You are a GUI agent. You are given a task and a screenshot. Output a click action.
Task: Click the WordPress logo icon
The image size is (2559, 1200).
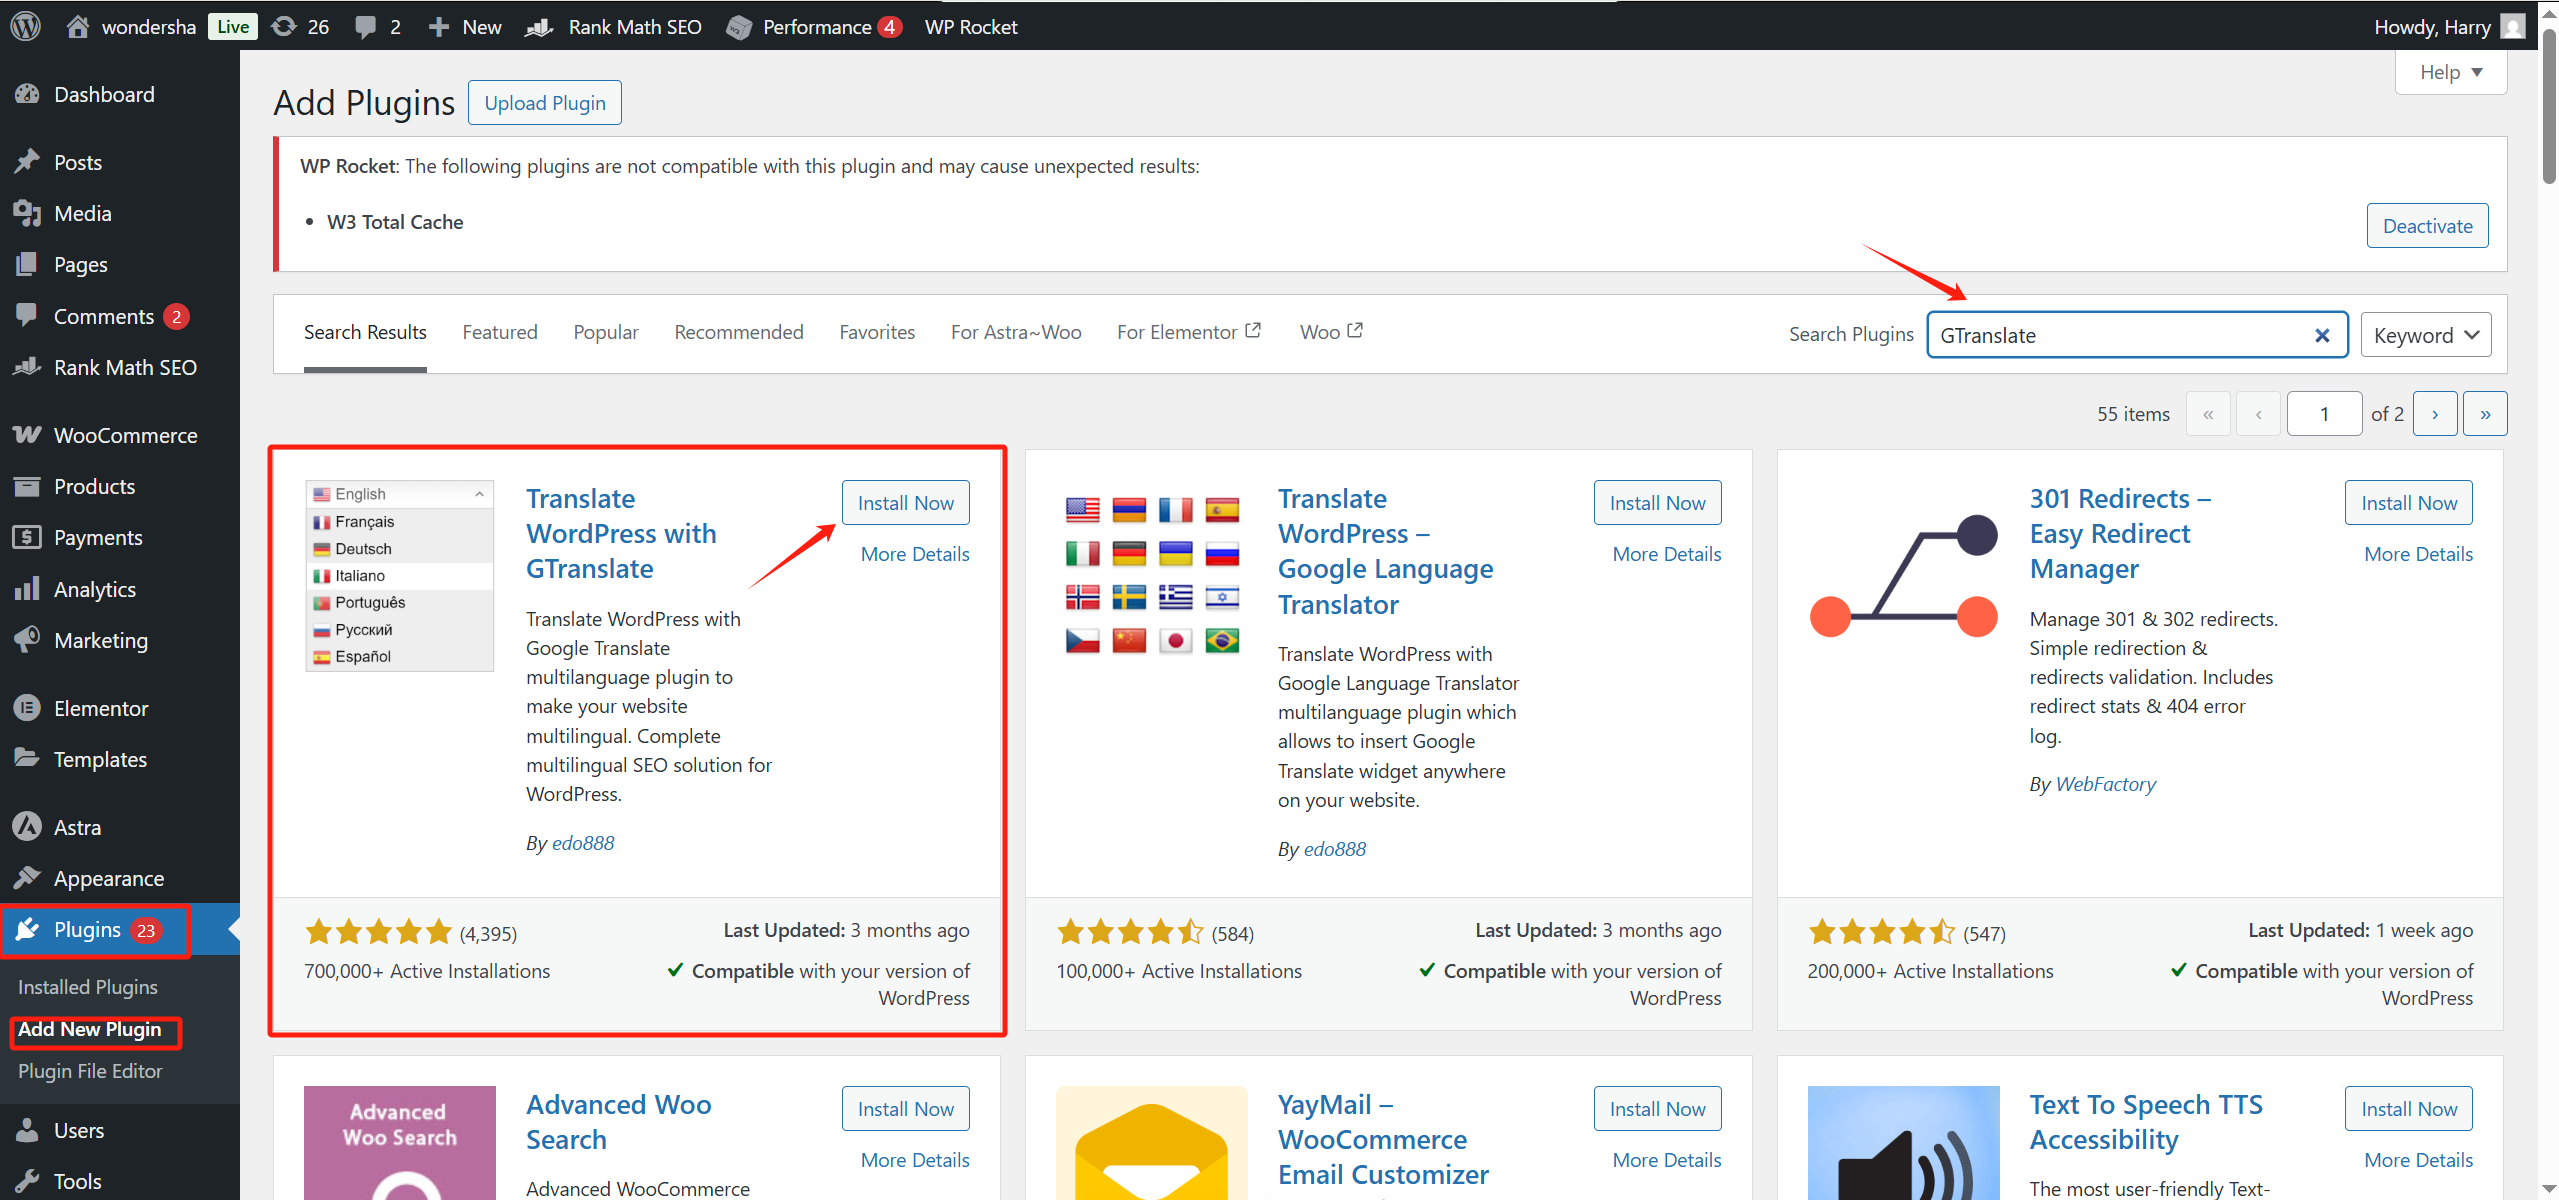[x=26, y=26]
